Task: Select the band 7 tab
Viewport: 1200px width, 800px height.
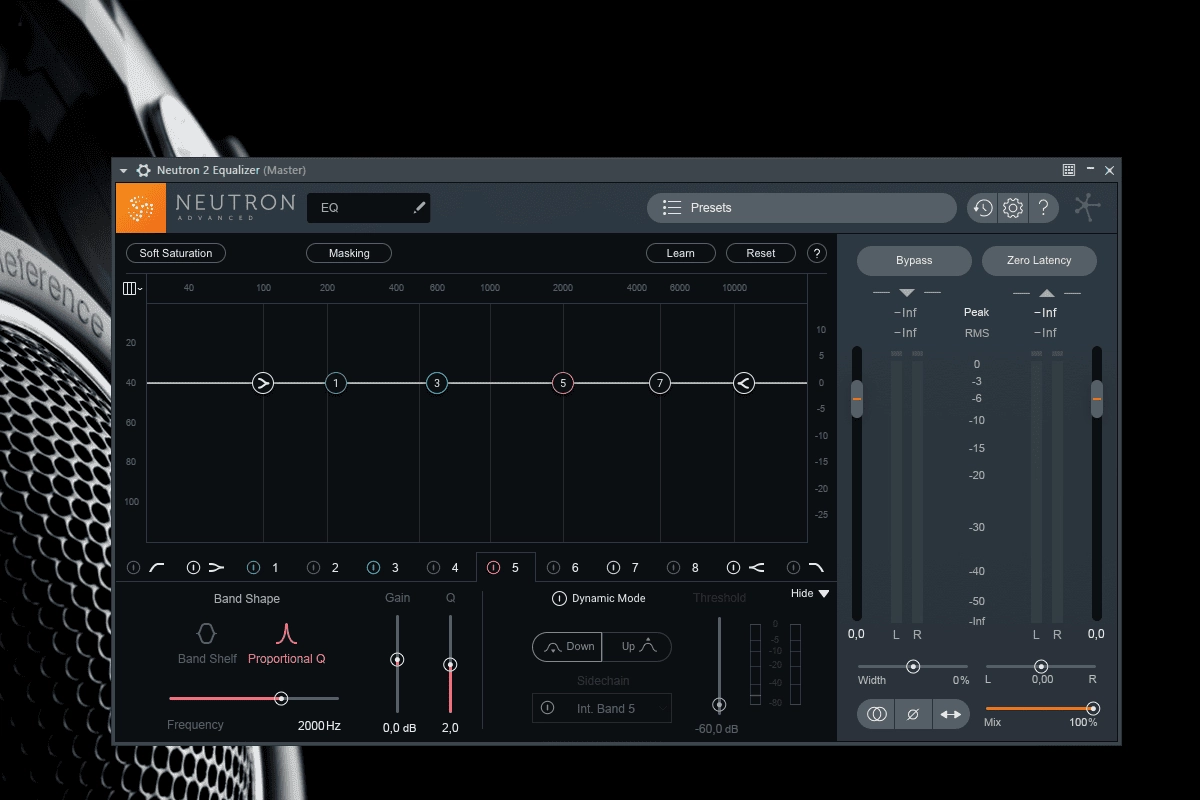Action: click(635, 568)
